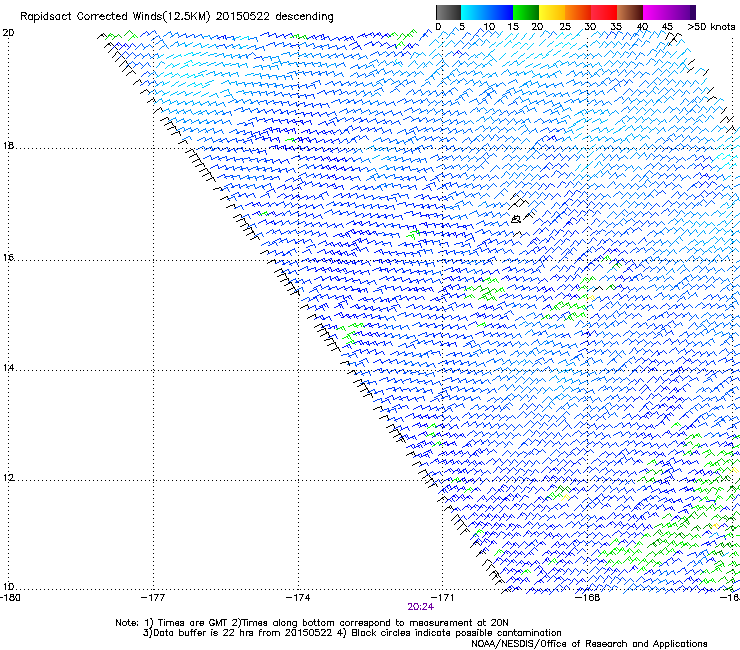740x650 pixels.
Task: Click the latitude label 20
Action: point(8,33)
